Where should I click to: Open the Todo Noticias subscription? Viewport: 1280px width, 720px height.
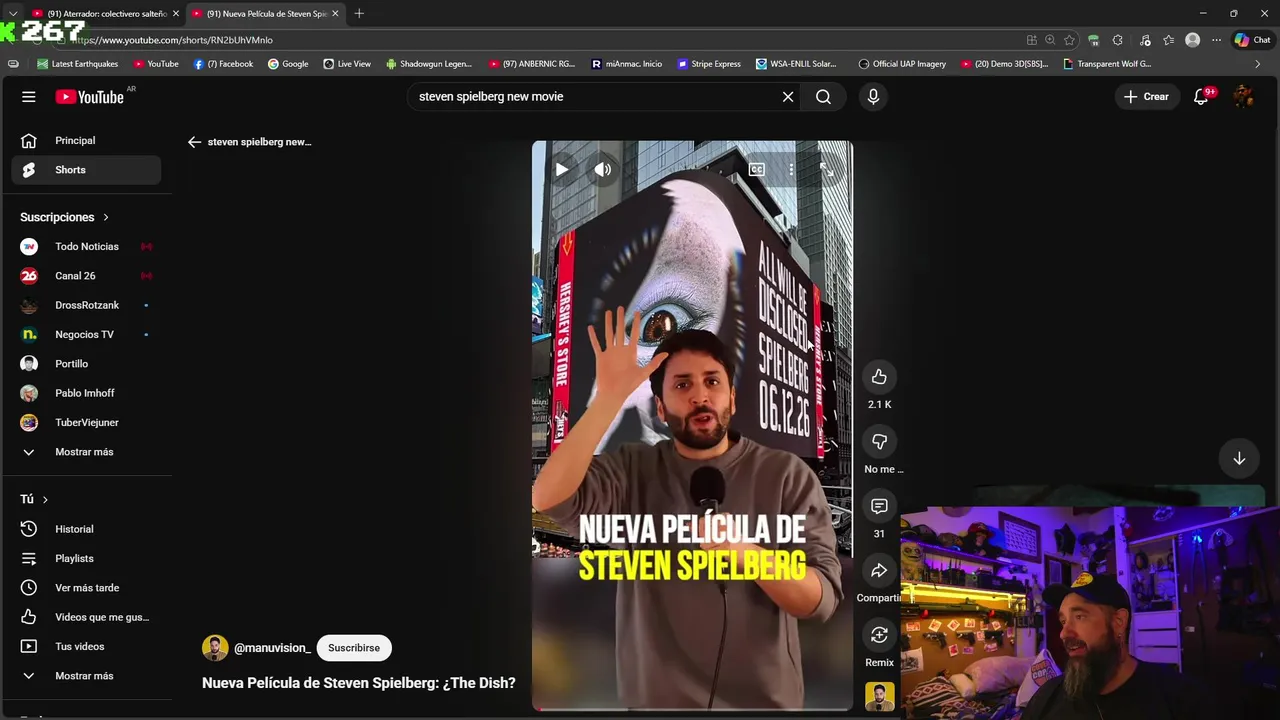coord(86,247)
